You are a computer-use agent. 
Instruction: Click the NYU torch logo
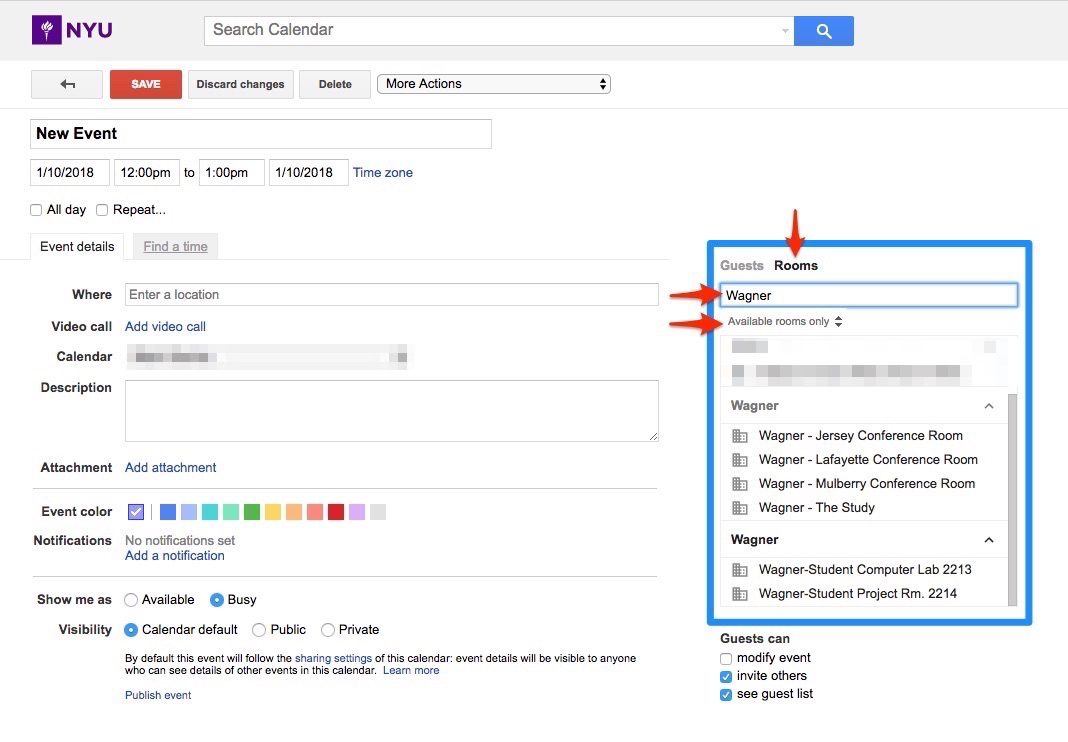46,30
